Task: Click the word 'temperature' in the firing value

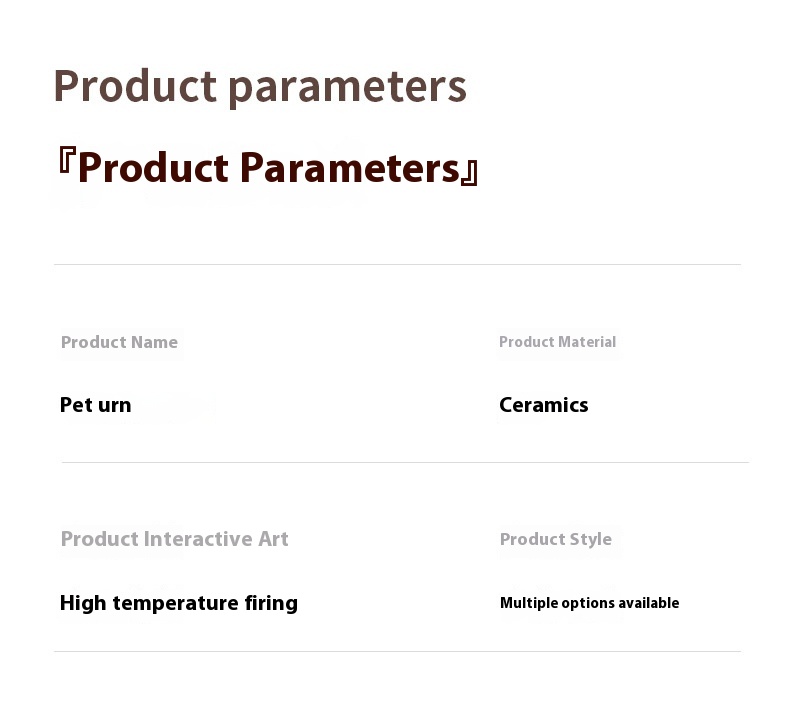Action: (175, 604)
